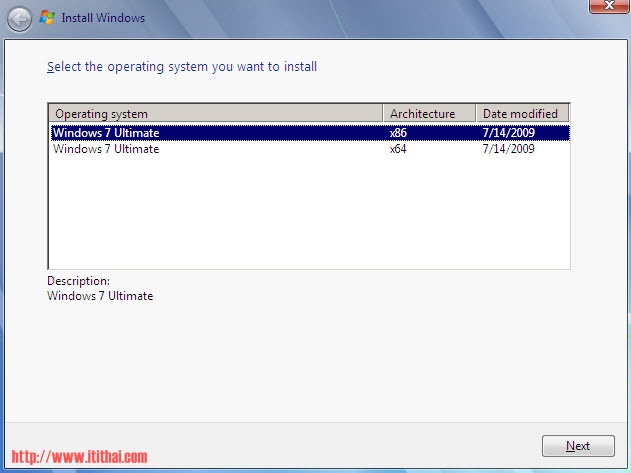Click the back arrow button

[x=19, y=19]
